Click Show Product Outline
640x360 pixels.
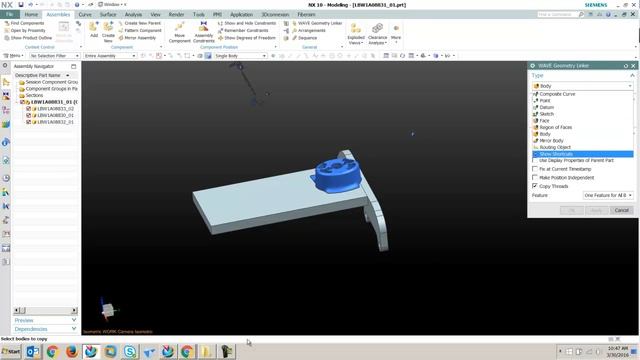coord(28,38)
